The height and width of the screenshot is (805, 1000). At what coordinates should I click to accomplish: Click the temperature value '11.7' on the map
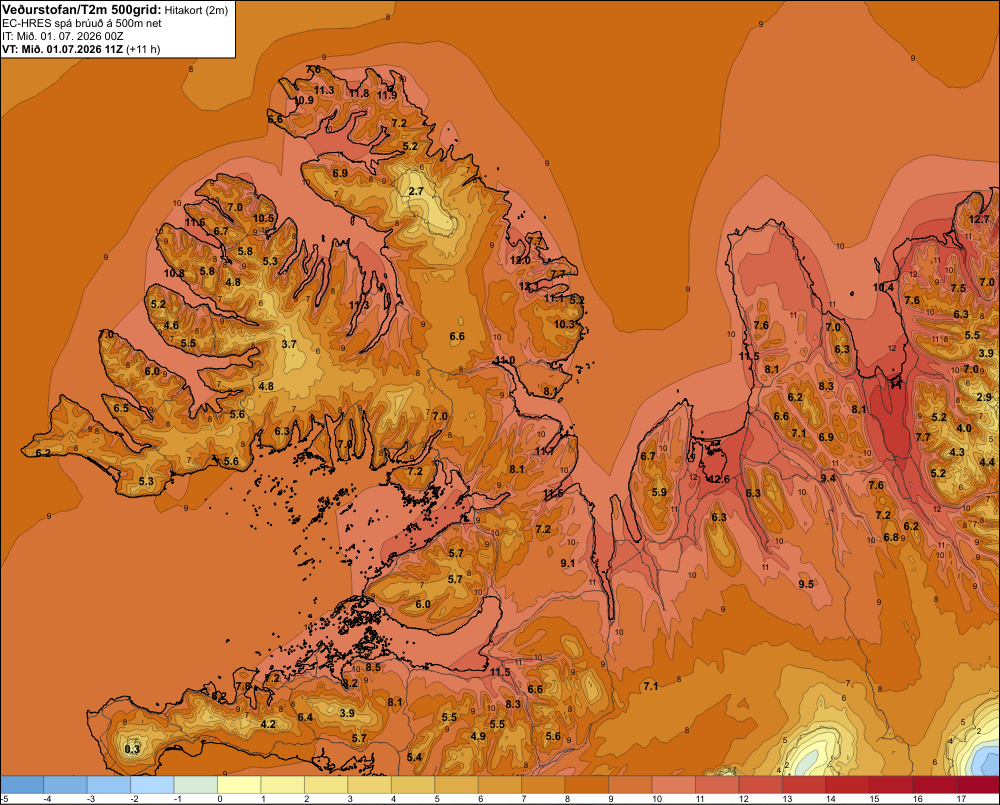click(545, 451)
